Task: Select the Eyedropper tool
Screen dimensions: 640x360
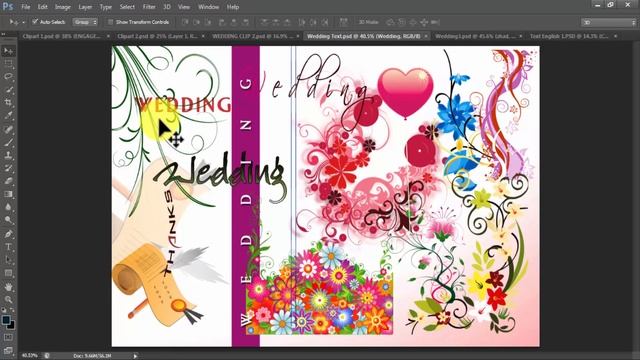Action: [x=8, y=116]
